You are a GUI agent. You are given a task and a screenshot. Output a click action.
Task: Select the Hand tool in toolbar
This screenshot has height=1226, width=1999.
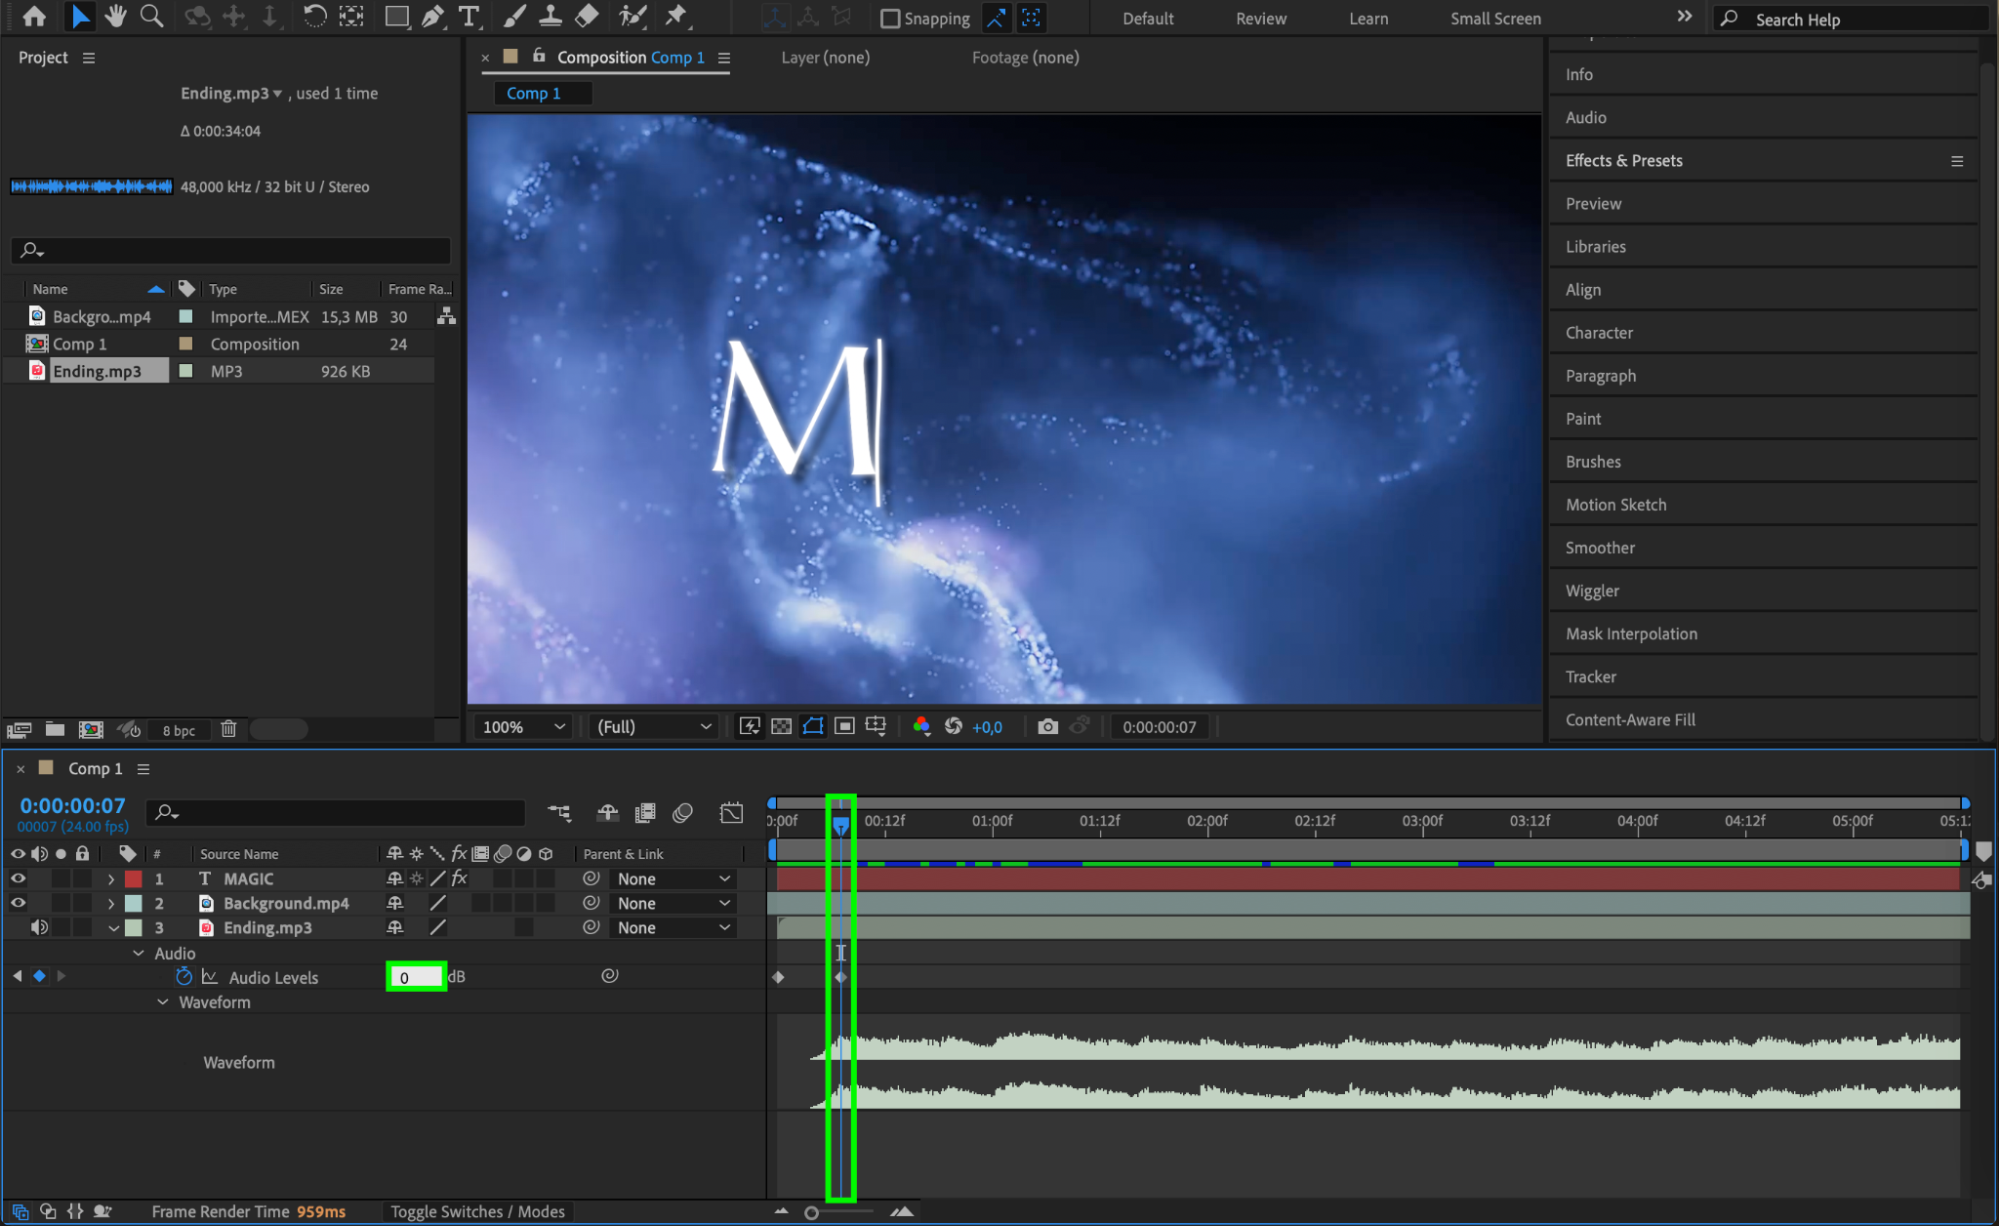point(116,16)
